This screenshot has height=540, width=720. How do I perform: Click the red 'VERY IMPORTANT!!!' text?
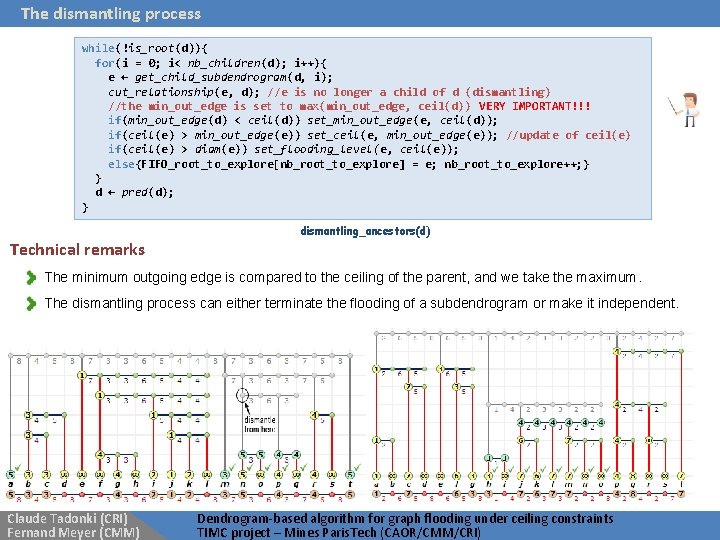click(x=534, y=106)
